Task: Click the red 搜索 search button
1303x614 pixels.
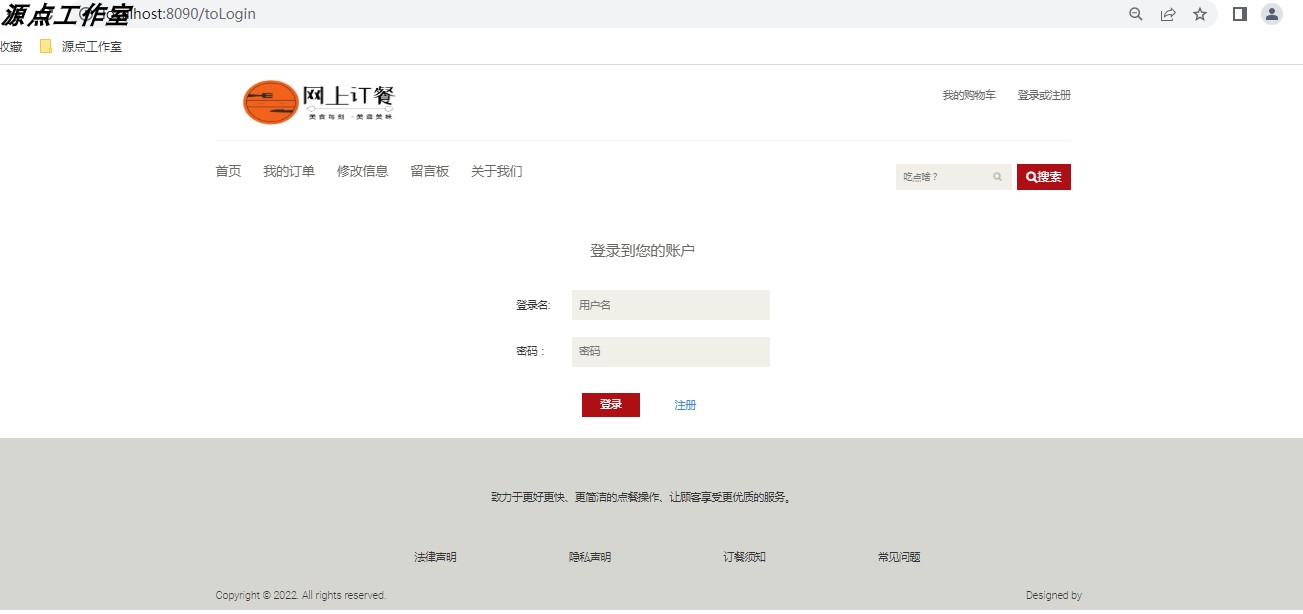Action: point(1043,176)
